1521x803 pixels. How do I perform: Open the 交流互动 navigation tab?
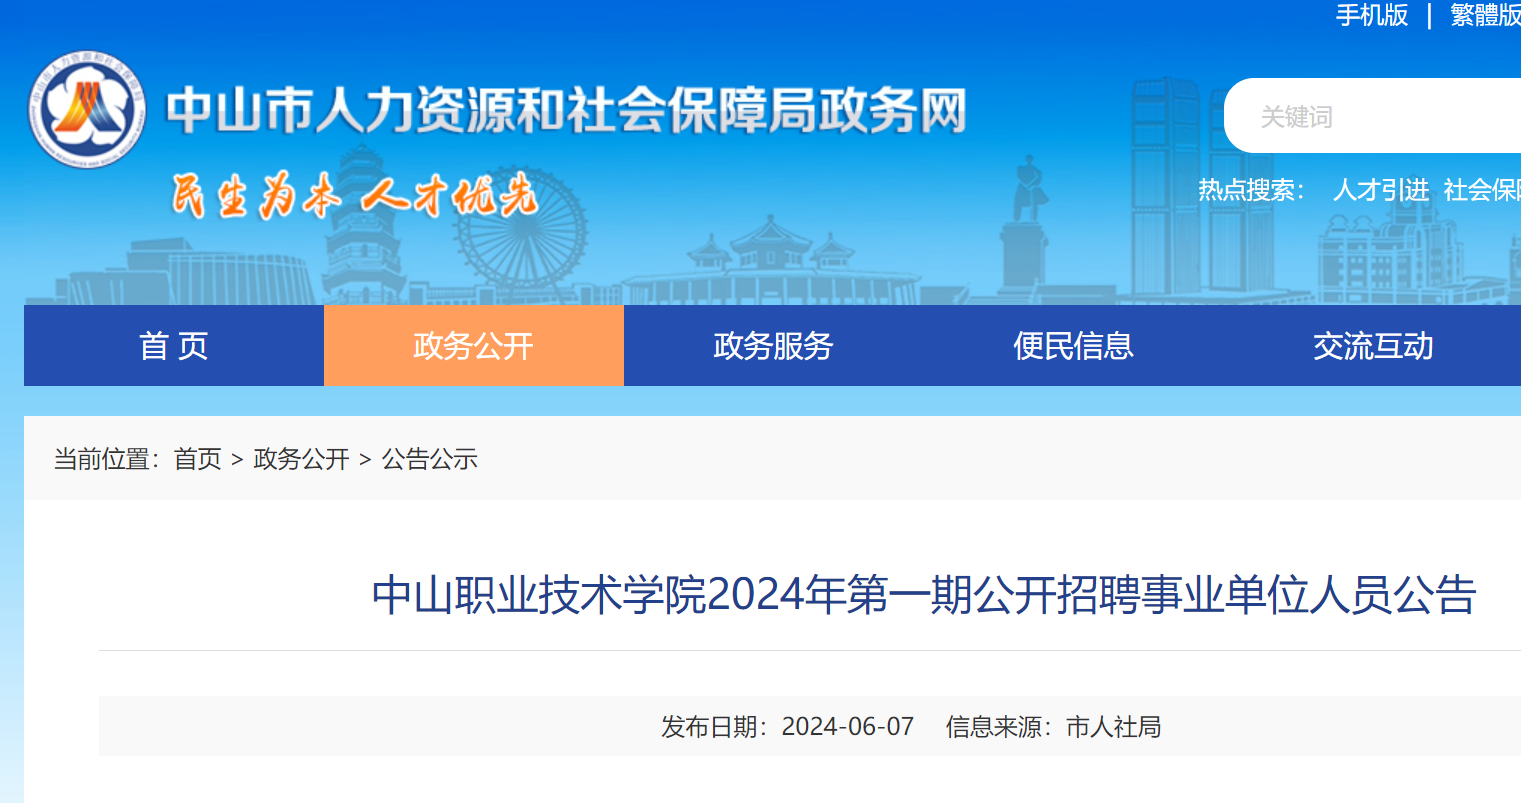1373,346
